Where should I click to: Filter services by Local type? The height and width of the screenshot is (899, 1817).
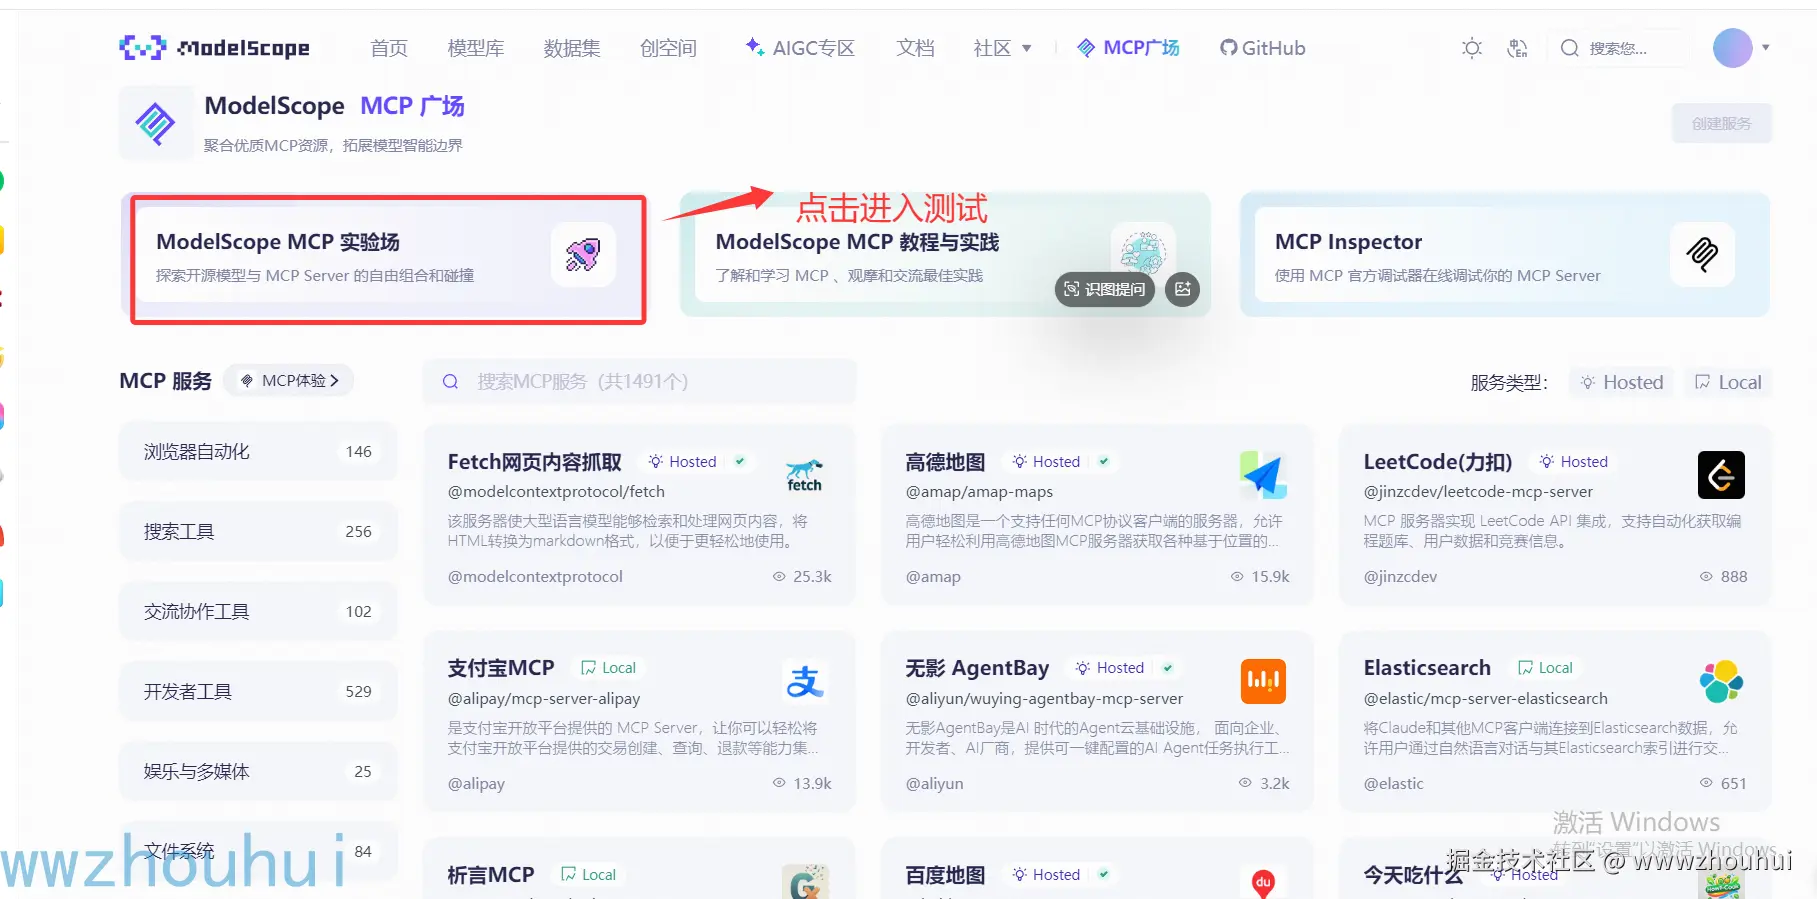1728,382
